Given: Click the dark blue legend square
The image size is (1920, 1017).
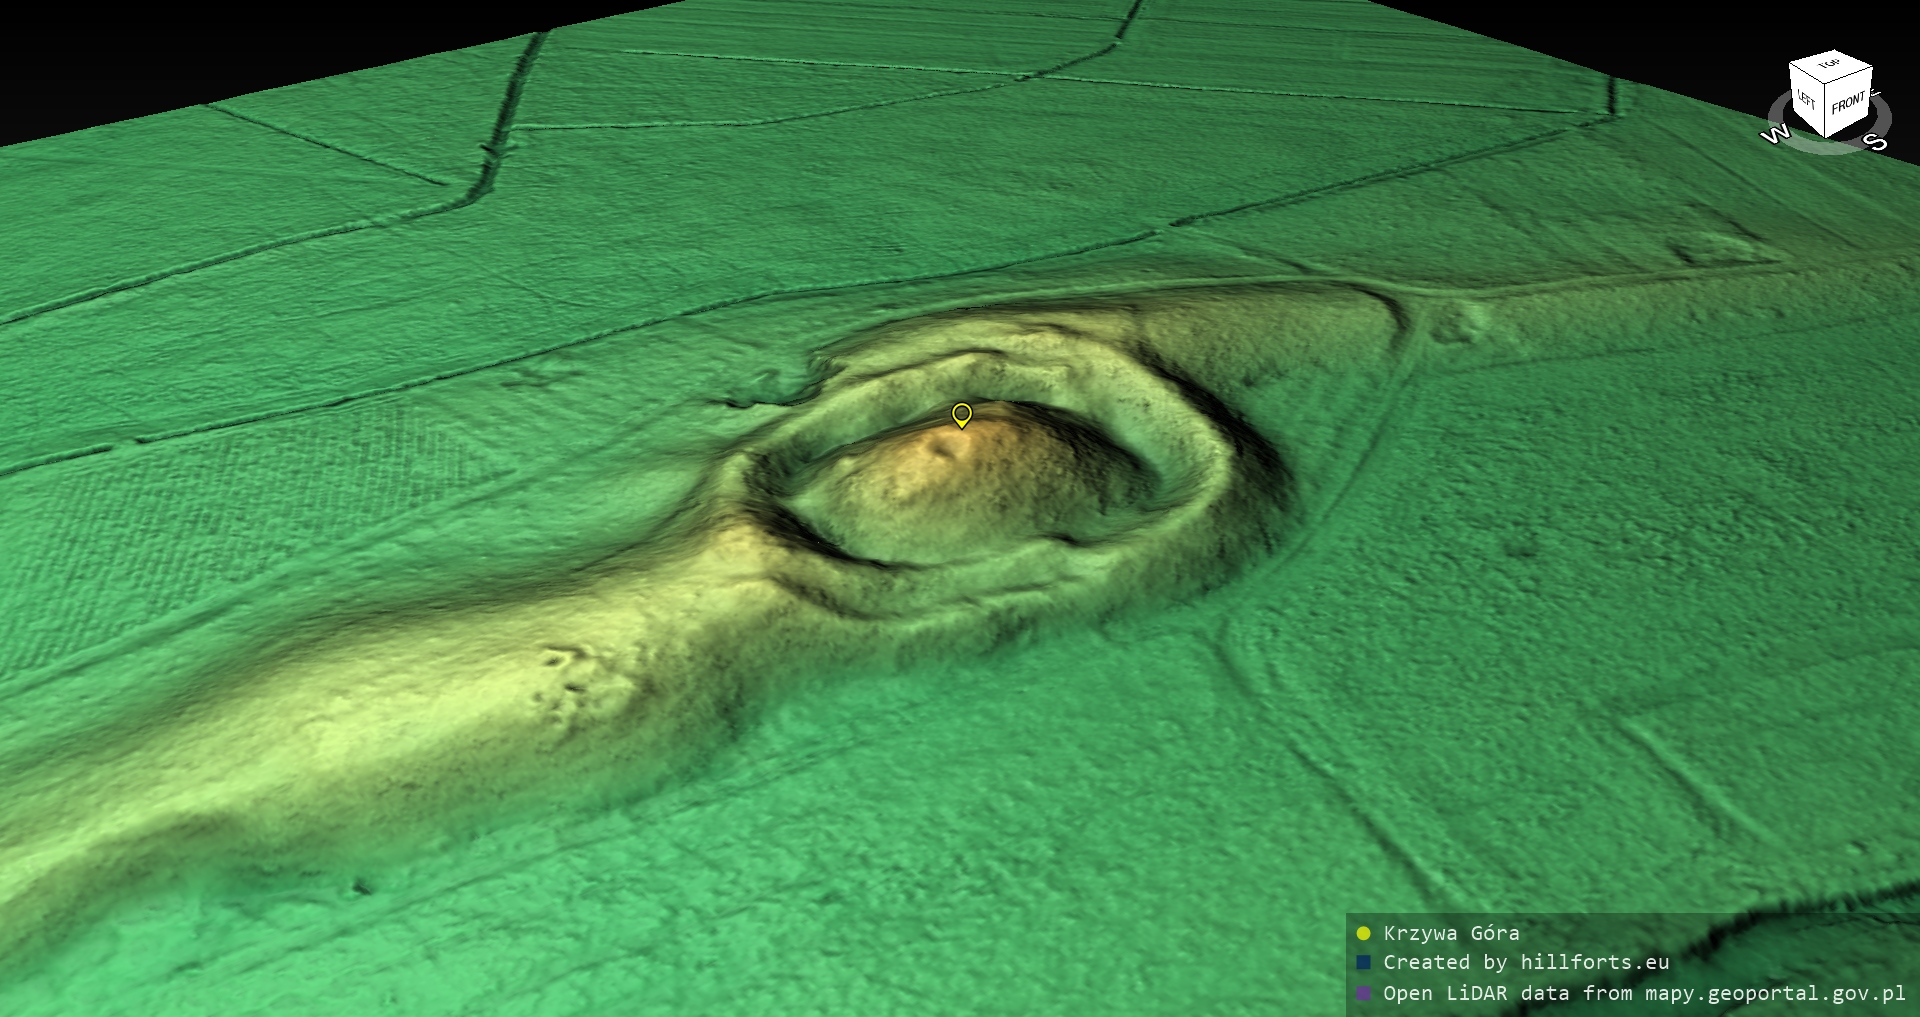Looking at the screenshot, I should [x=1363, y=963].
